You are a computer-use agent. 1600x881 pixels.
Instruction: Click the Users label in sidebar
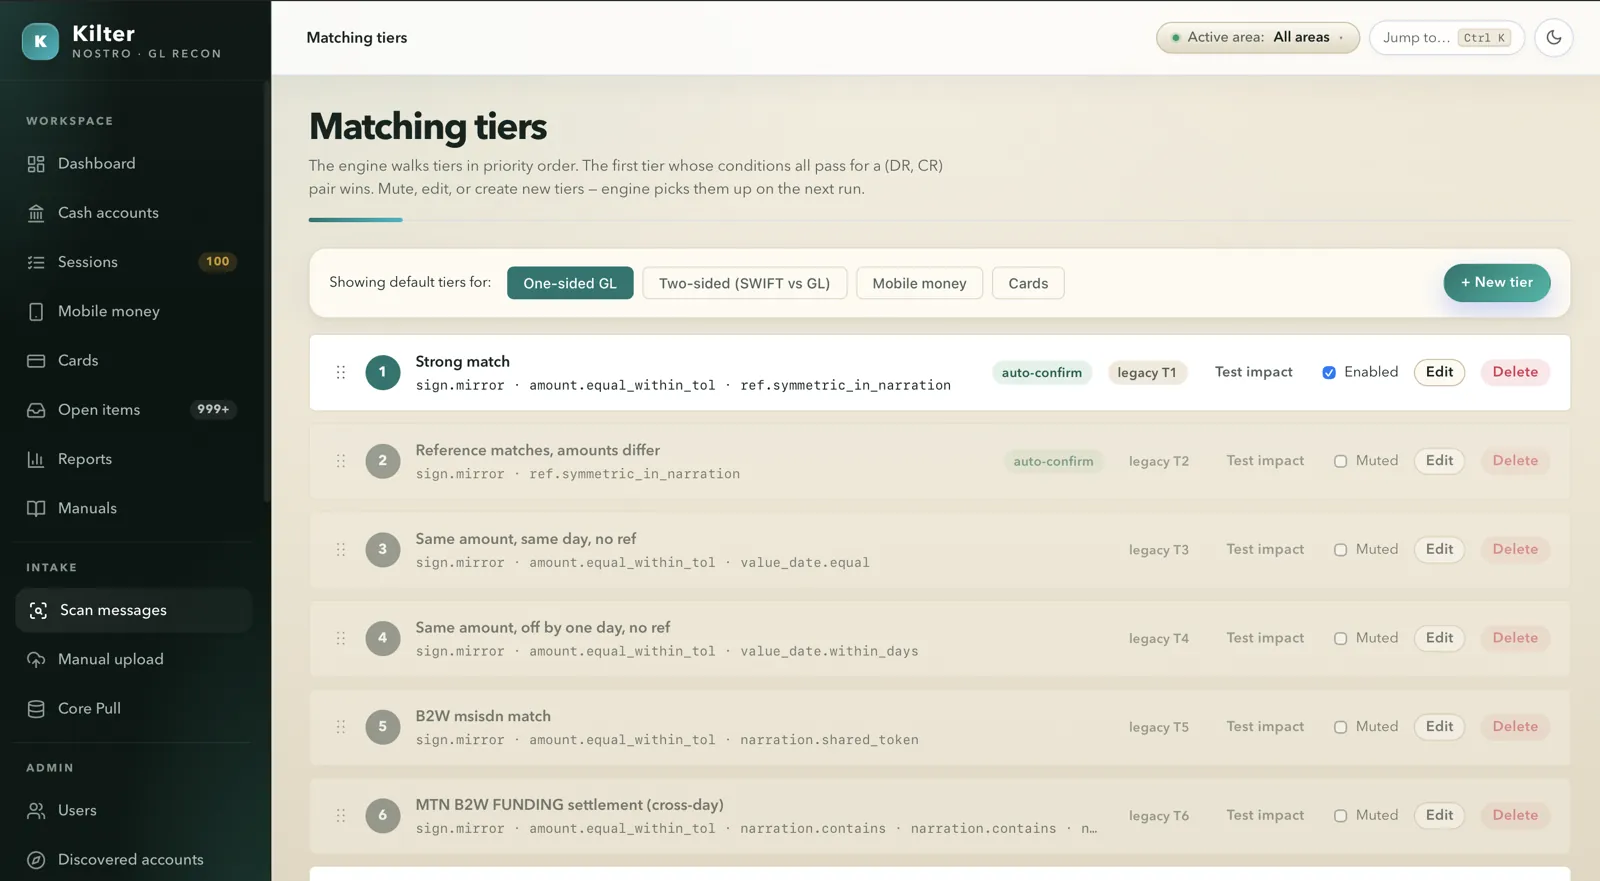(x=77, y=810)
